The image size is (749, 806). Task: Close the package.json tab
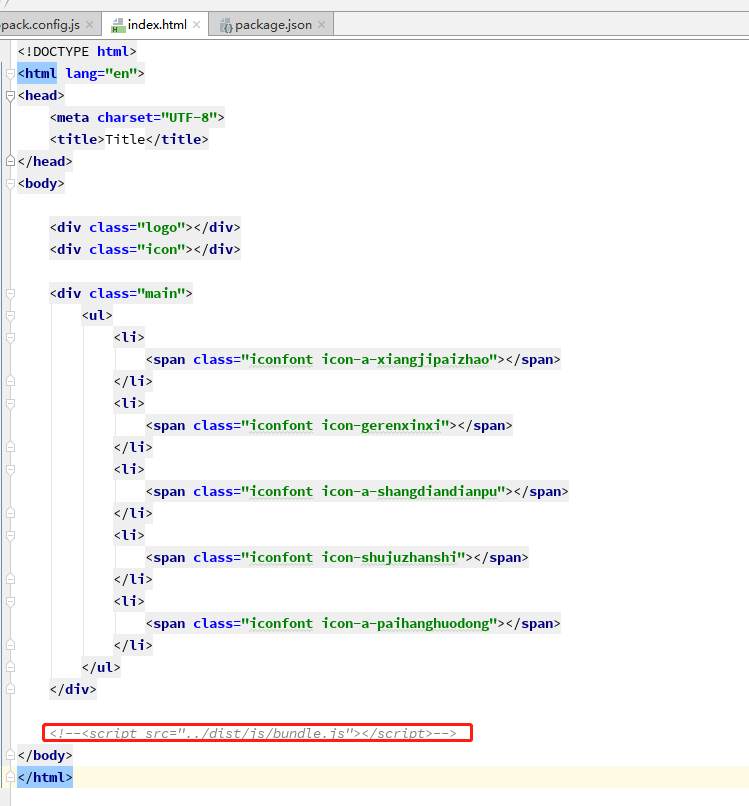click(321, 25)
